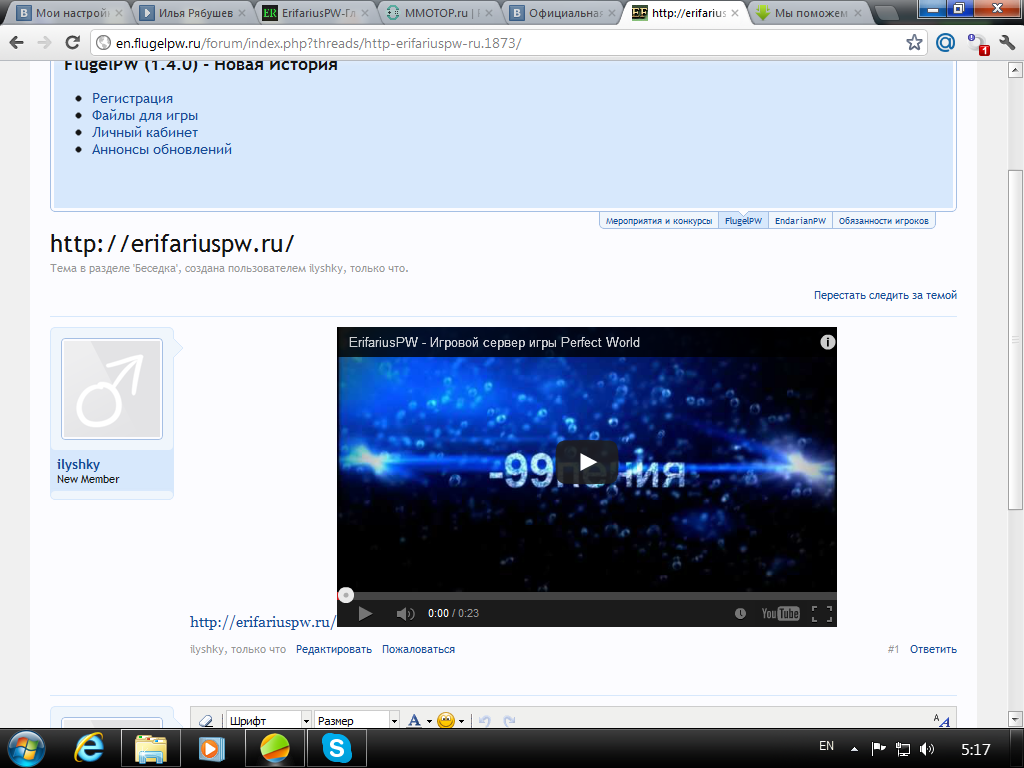Open the smiley emoticon picker
This screenshot has height=768, width=1024.
[451, 720]
